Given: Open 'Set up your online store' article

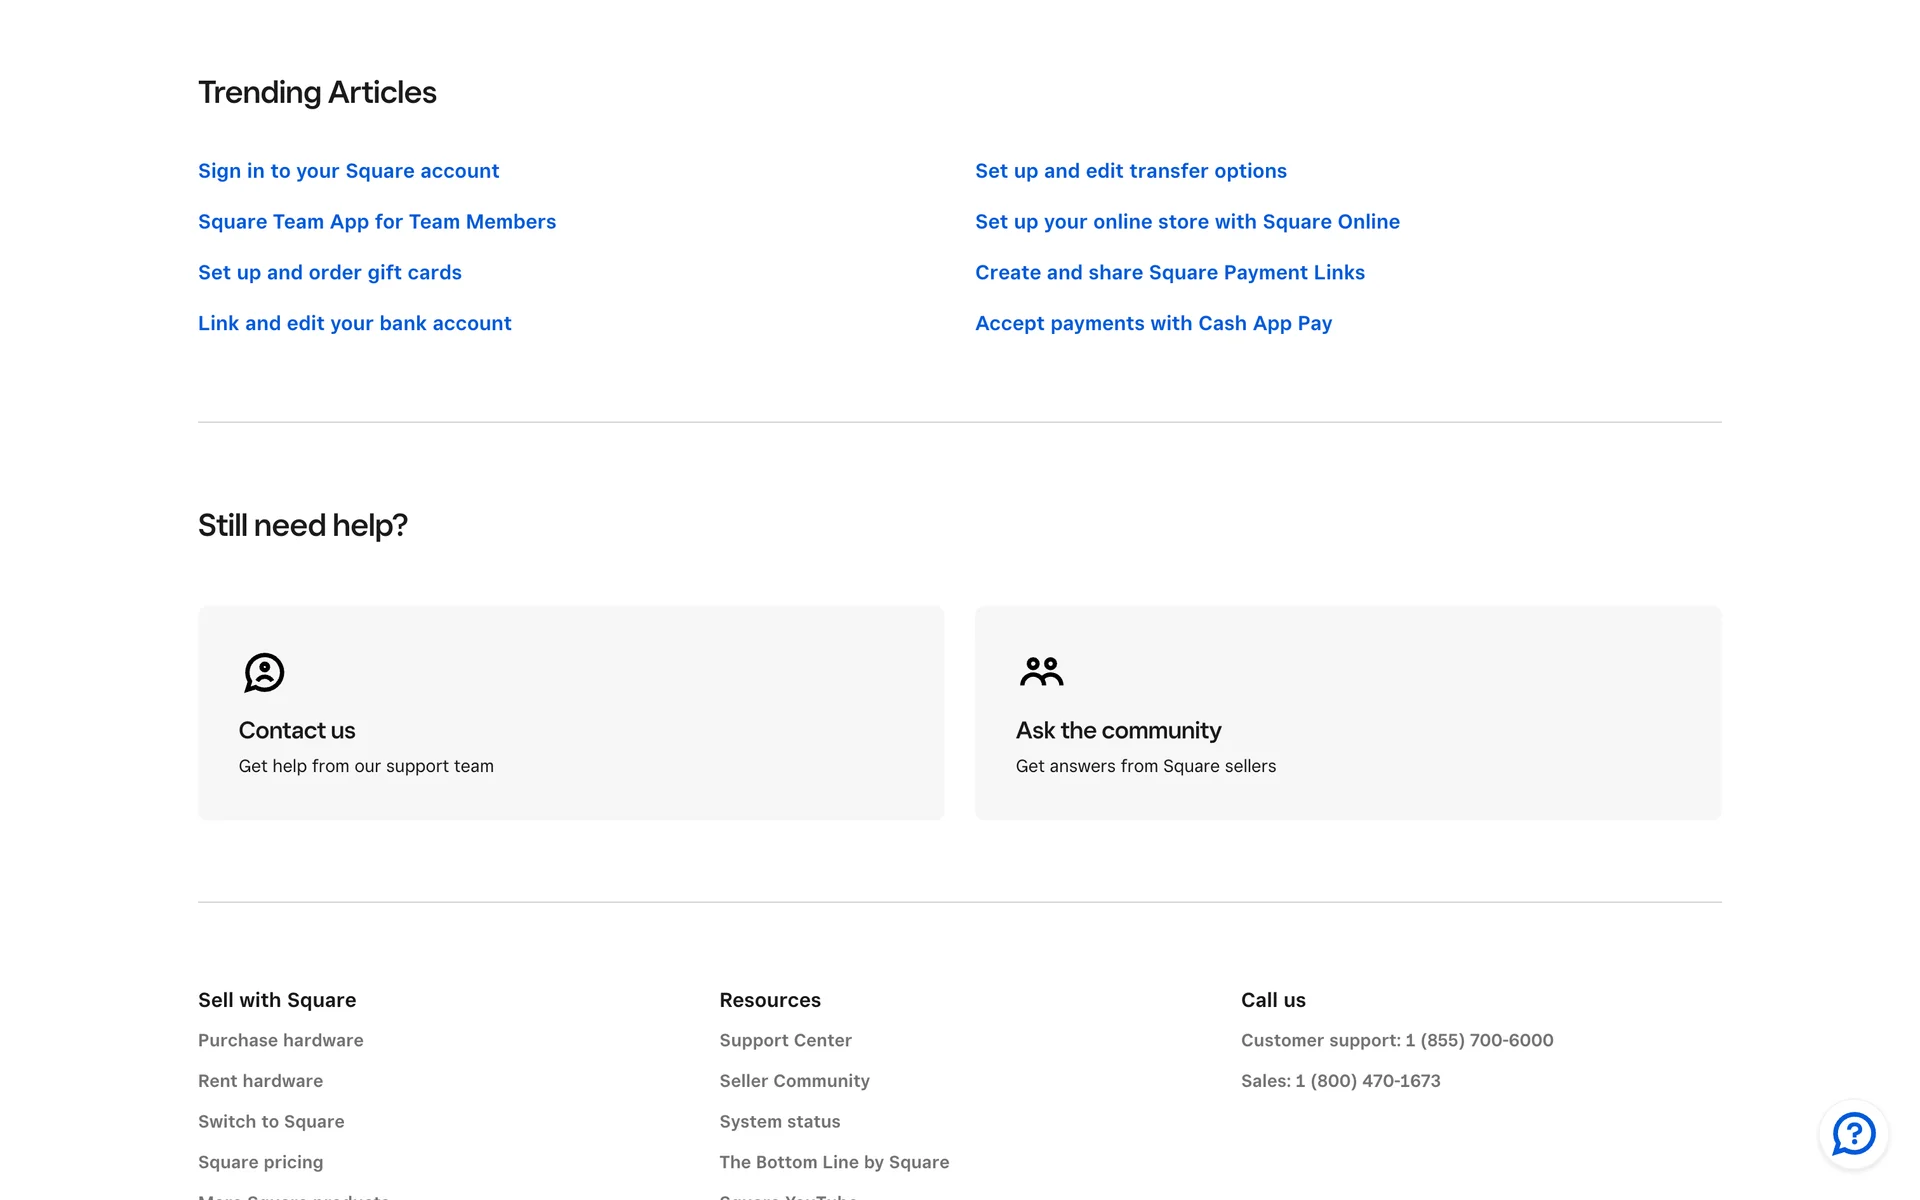Looking at the screenshot, I should tap(1187, 222).
